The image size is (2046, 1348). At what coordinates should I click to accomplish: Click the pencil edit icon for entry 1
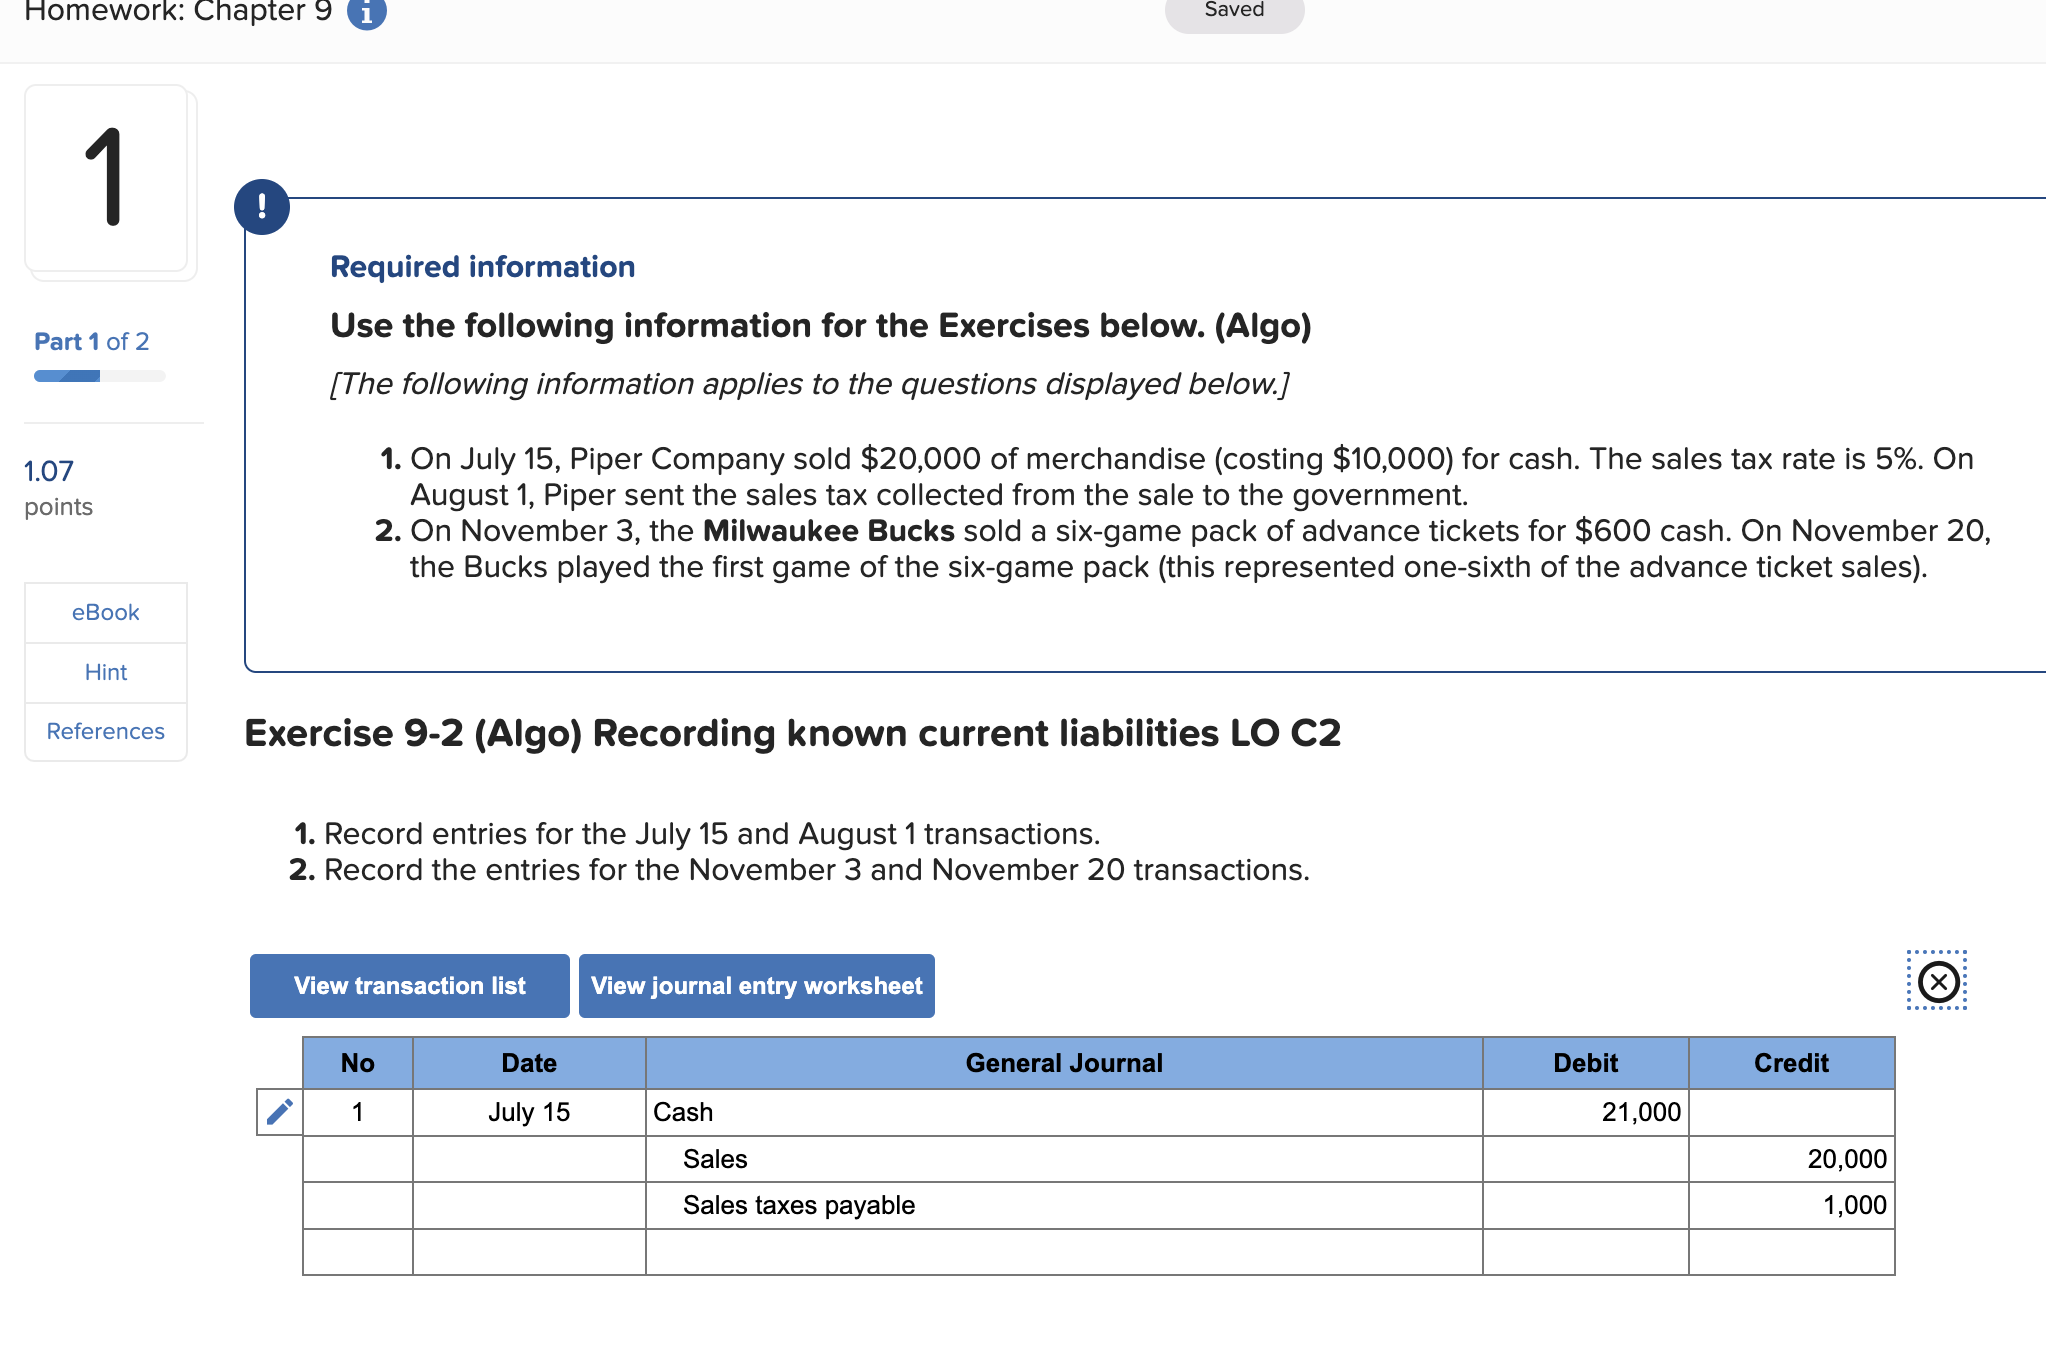[279, 1112]
